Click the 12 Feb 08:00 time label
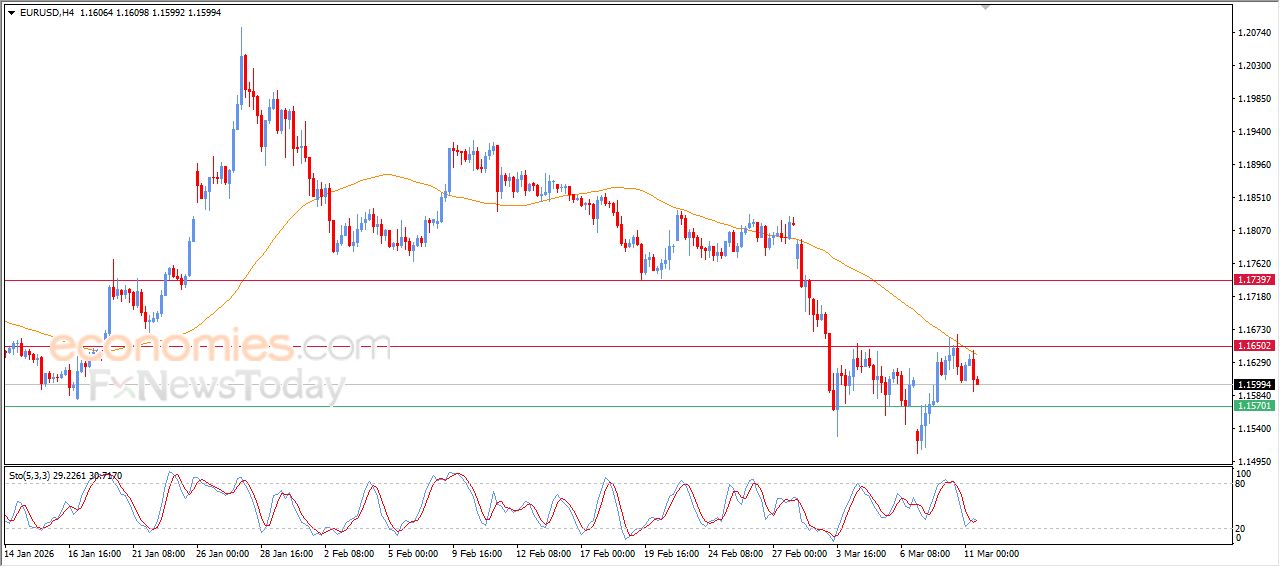Image resolution: width=1280 pixels, height=567 pixels. pos(544,552)
